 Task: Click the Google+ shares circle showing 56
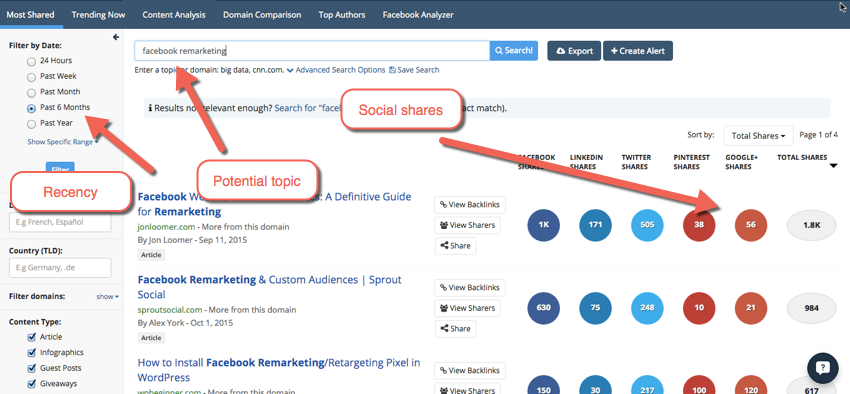coord(751,224)
